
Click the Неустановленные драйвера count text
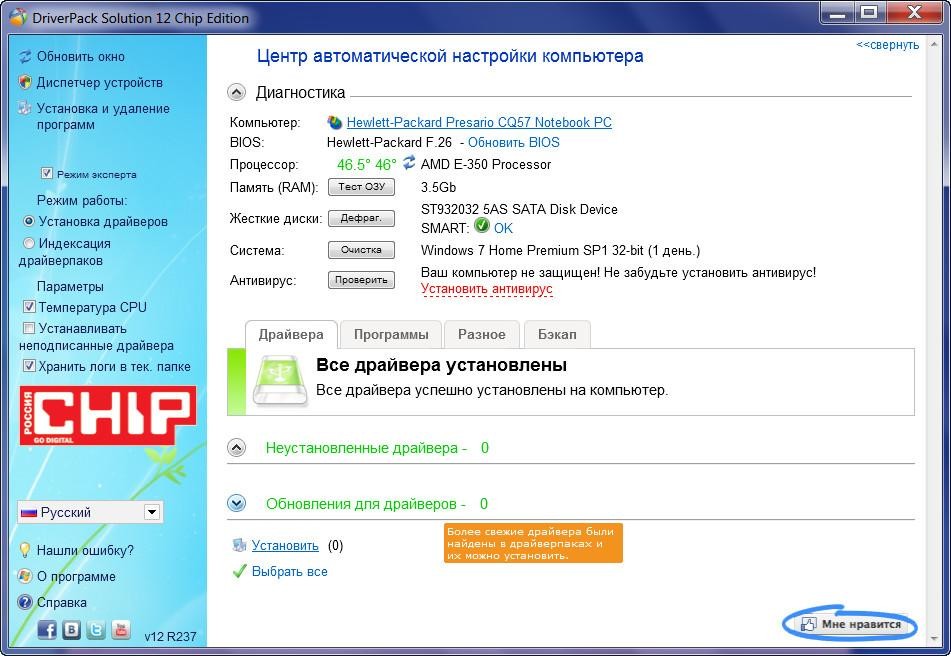point(377,448)
